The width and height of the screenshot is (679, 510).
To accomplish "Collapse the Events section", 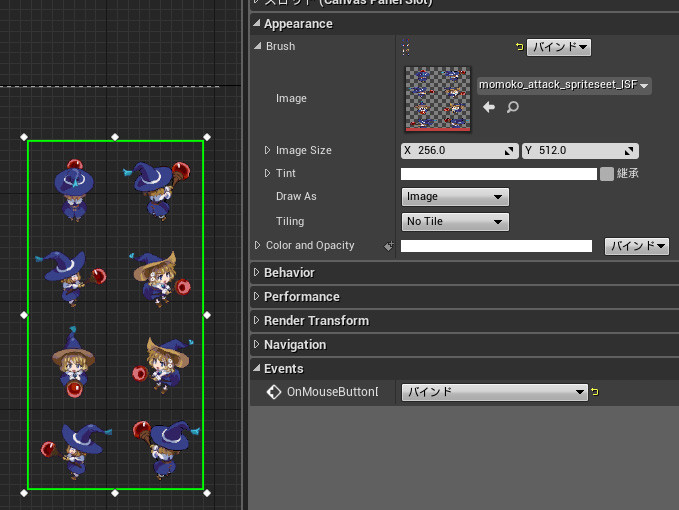I will 257,368.
